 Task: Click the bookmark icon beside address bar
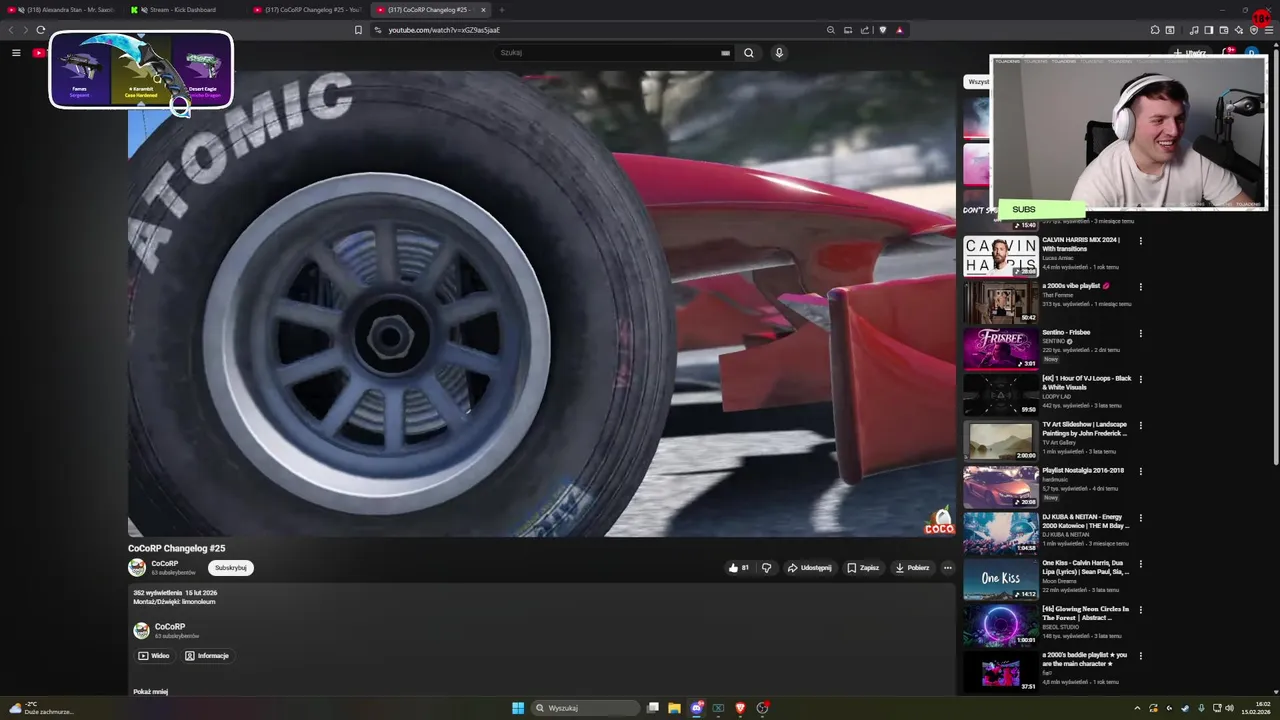coord(358,30)
